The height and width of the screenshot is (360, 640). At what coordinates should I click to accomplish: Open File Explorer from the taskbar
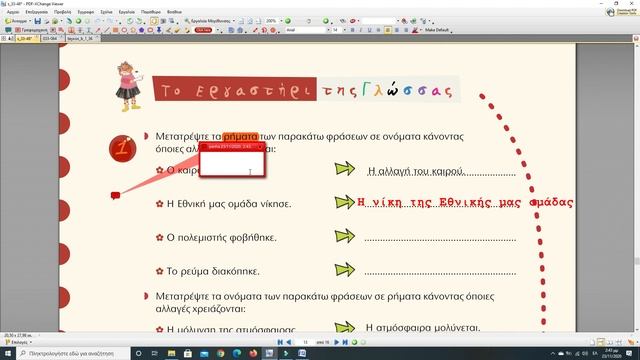click(x=171, y=353)
